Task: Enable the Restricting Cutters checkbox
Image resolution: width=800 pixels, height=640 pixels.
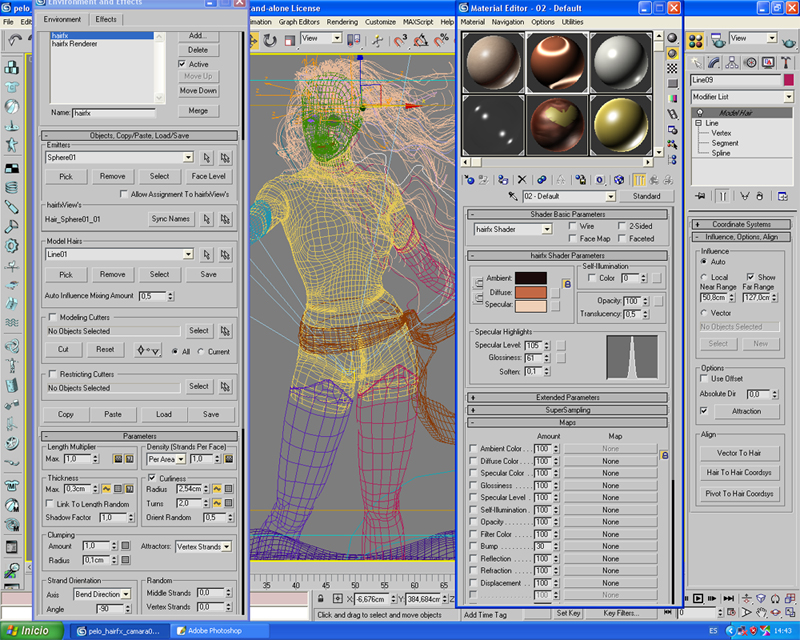Action: click(x=53, y=374)
